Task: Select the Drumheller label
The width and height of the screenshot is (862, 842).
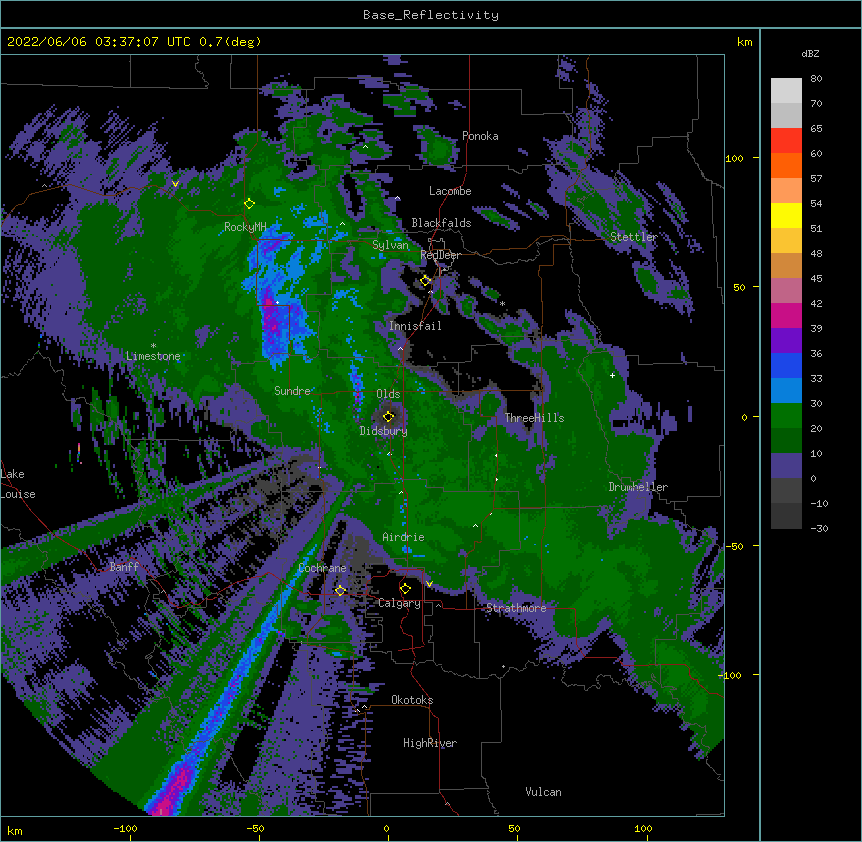Action: (638, 487)
